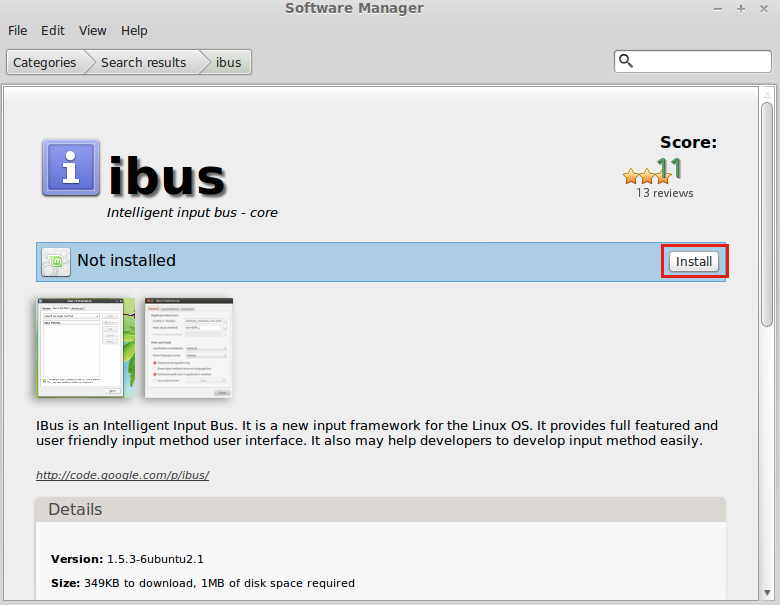The image size is (780, 605).
Task: Click the Size download info text
Action: [203, 583]
